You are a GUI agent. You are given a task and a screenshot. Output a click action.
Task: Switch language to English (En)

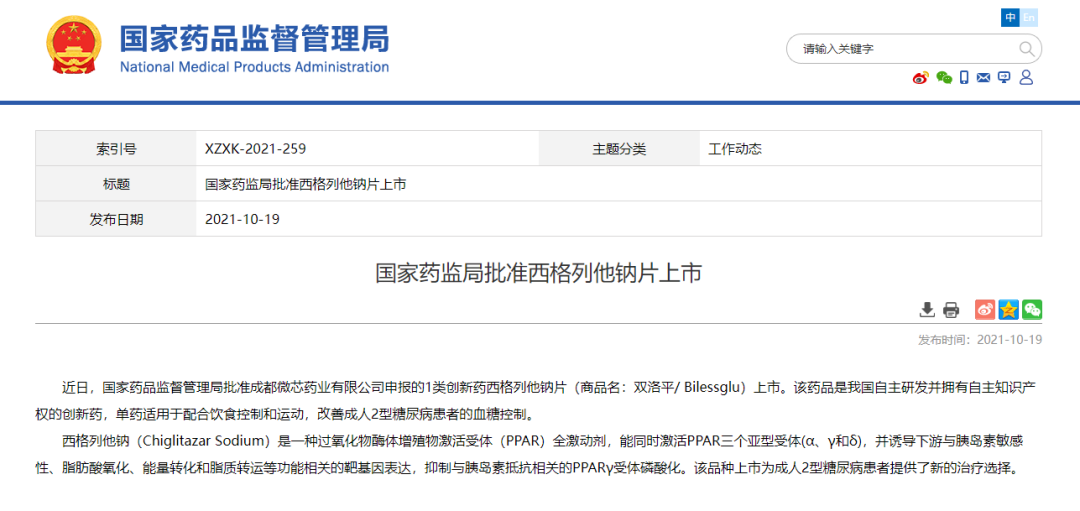tap(1029, 18)
